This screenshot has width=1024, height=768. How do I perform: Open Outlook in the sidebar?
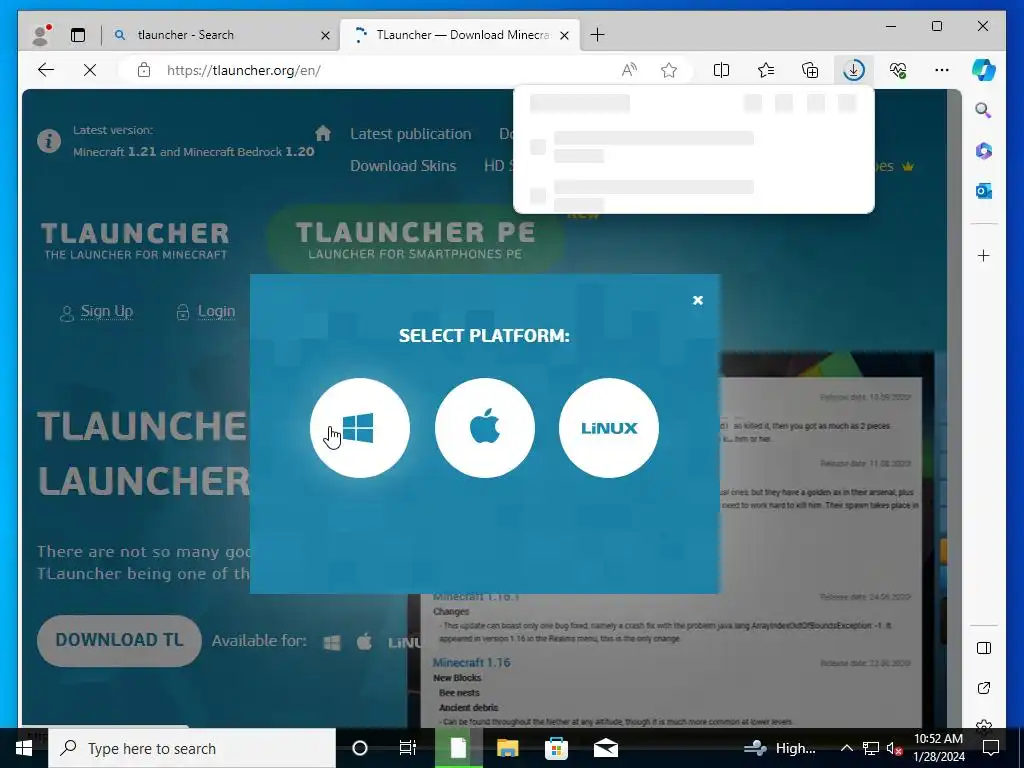pos(984,191)
